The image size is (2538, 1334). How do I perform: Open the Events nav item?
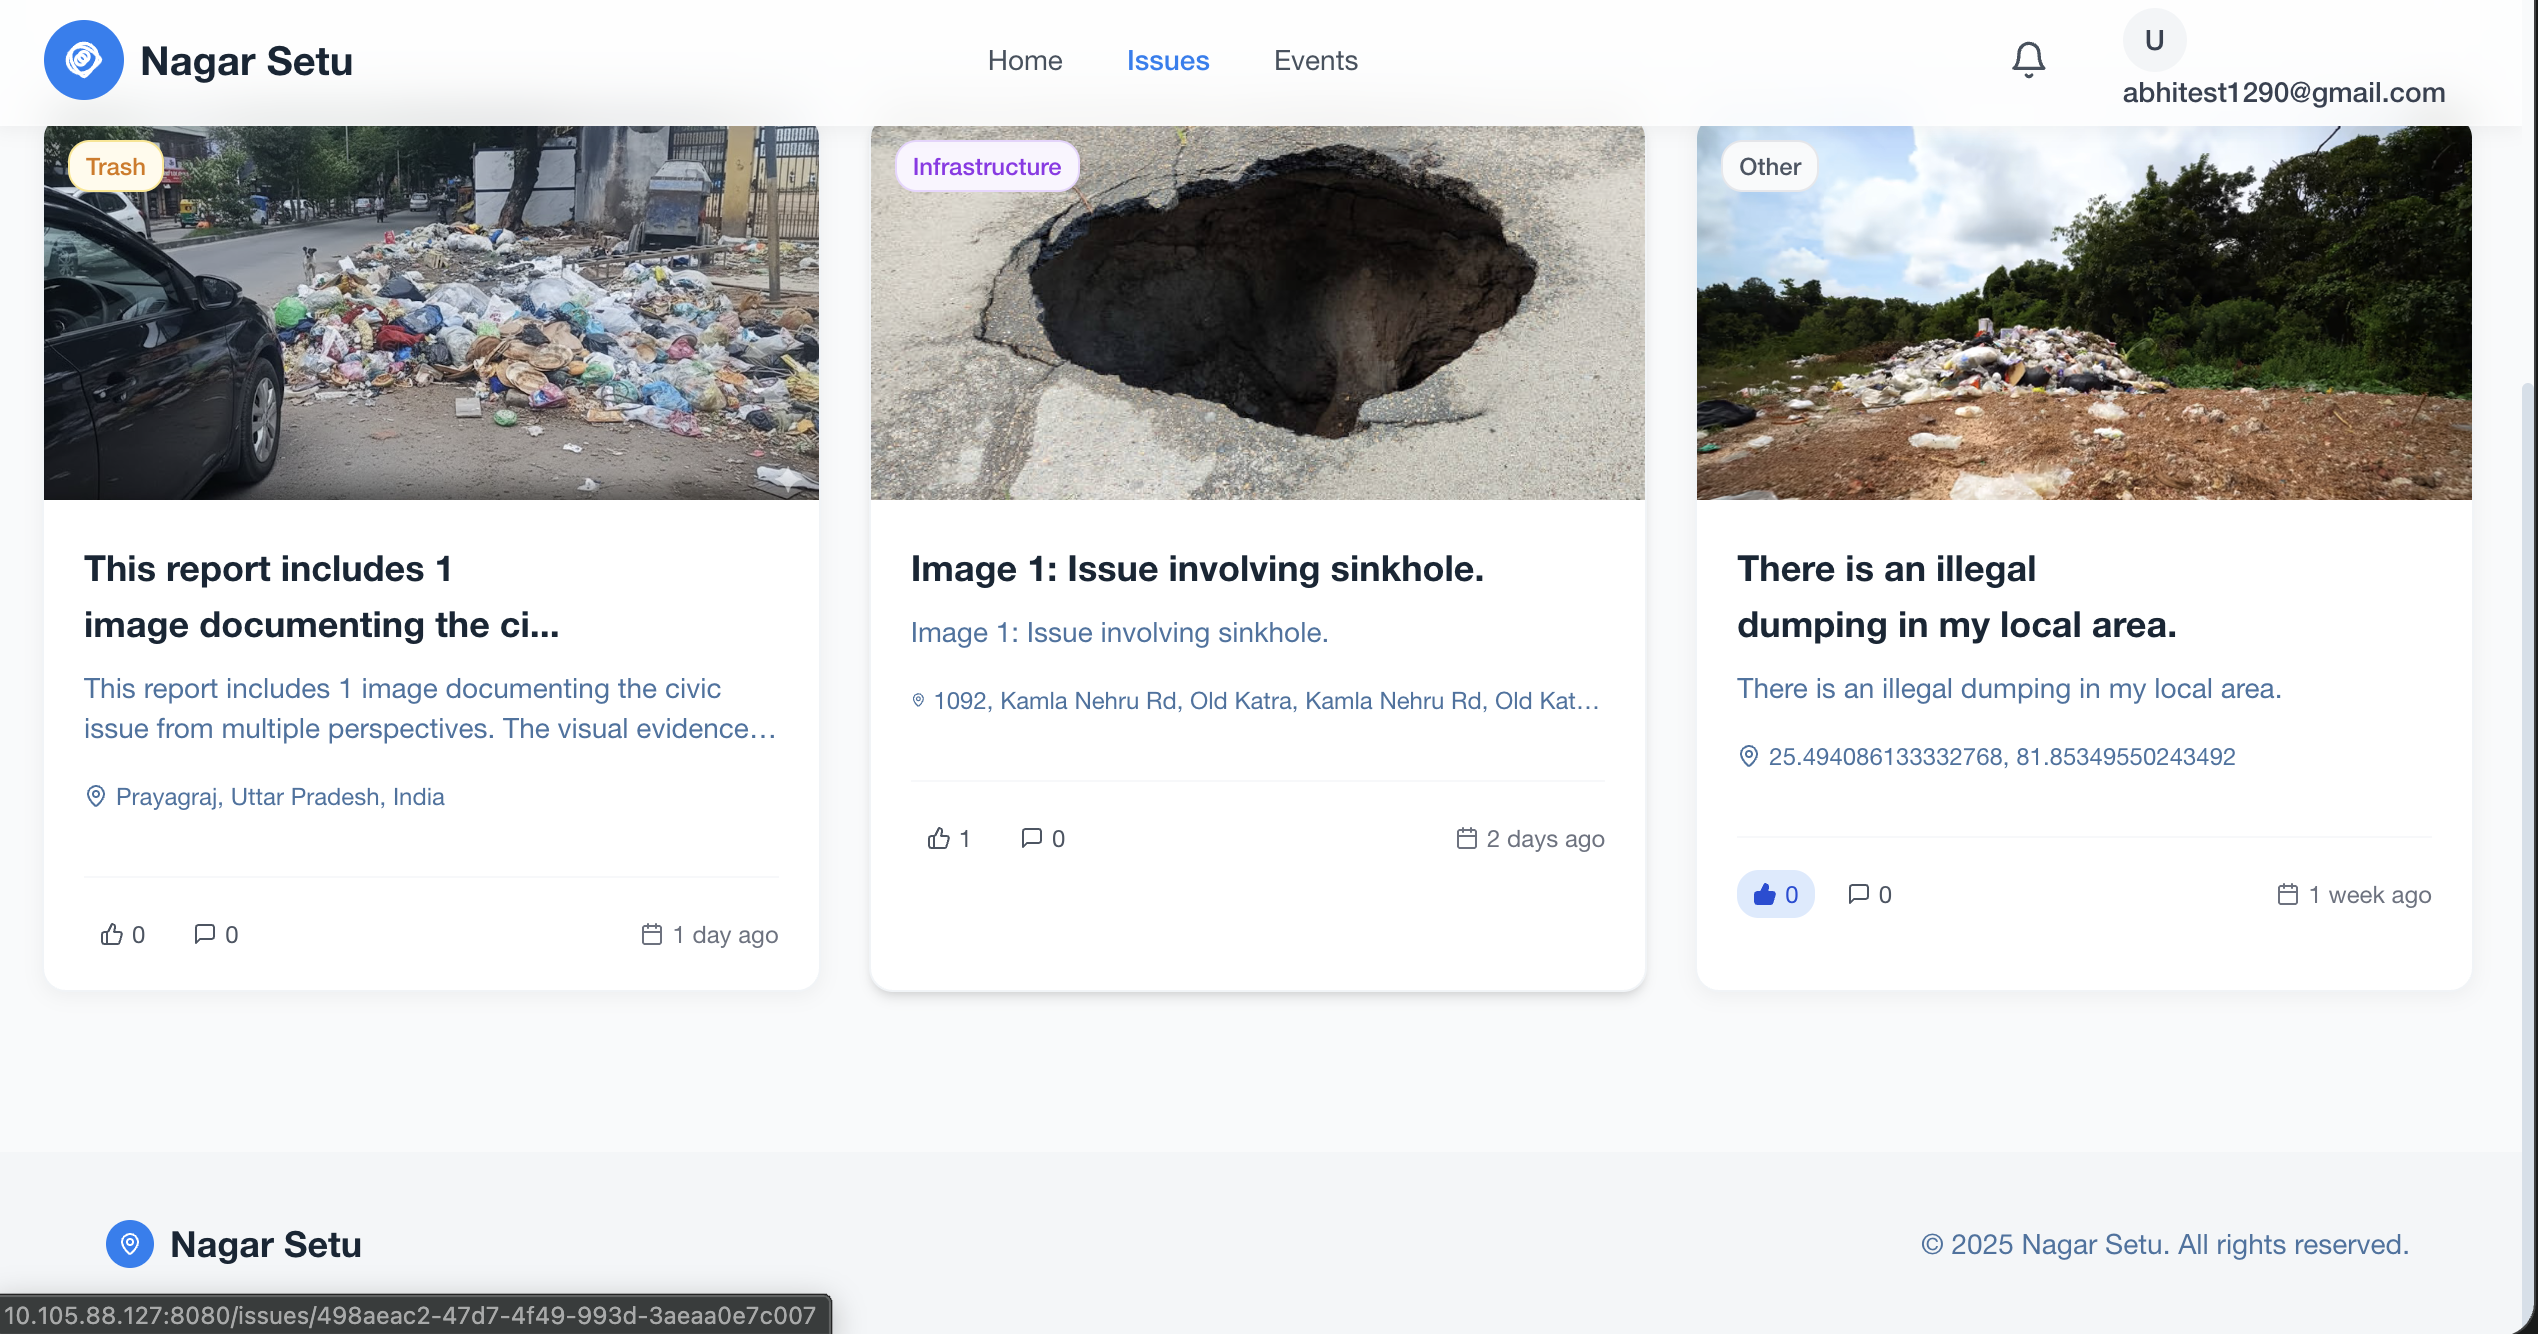point(1315,60)
